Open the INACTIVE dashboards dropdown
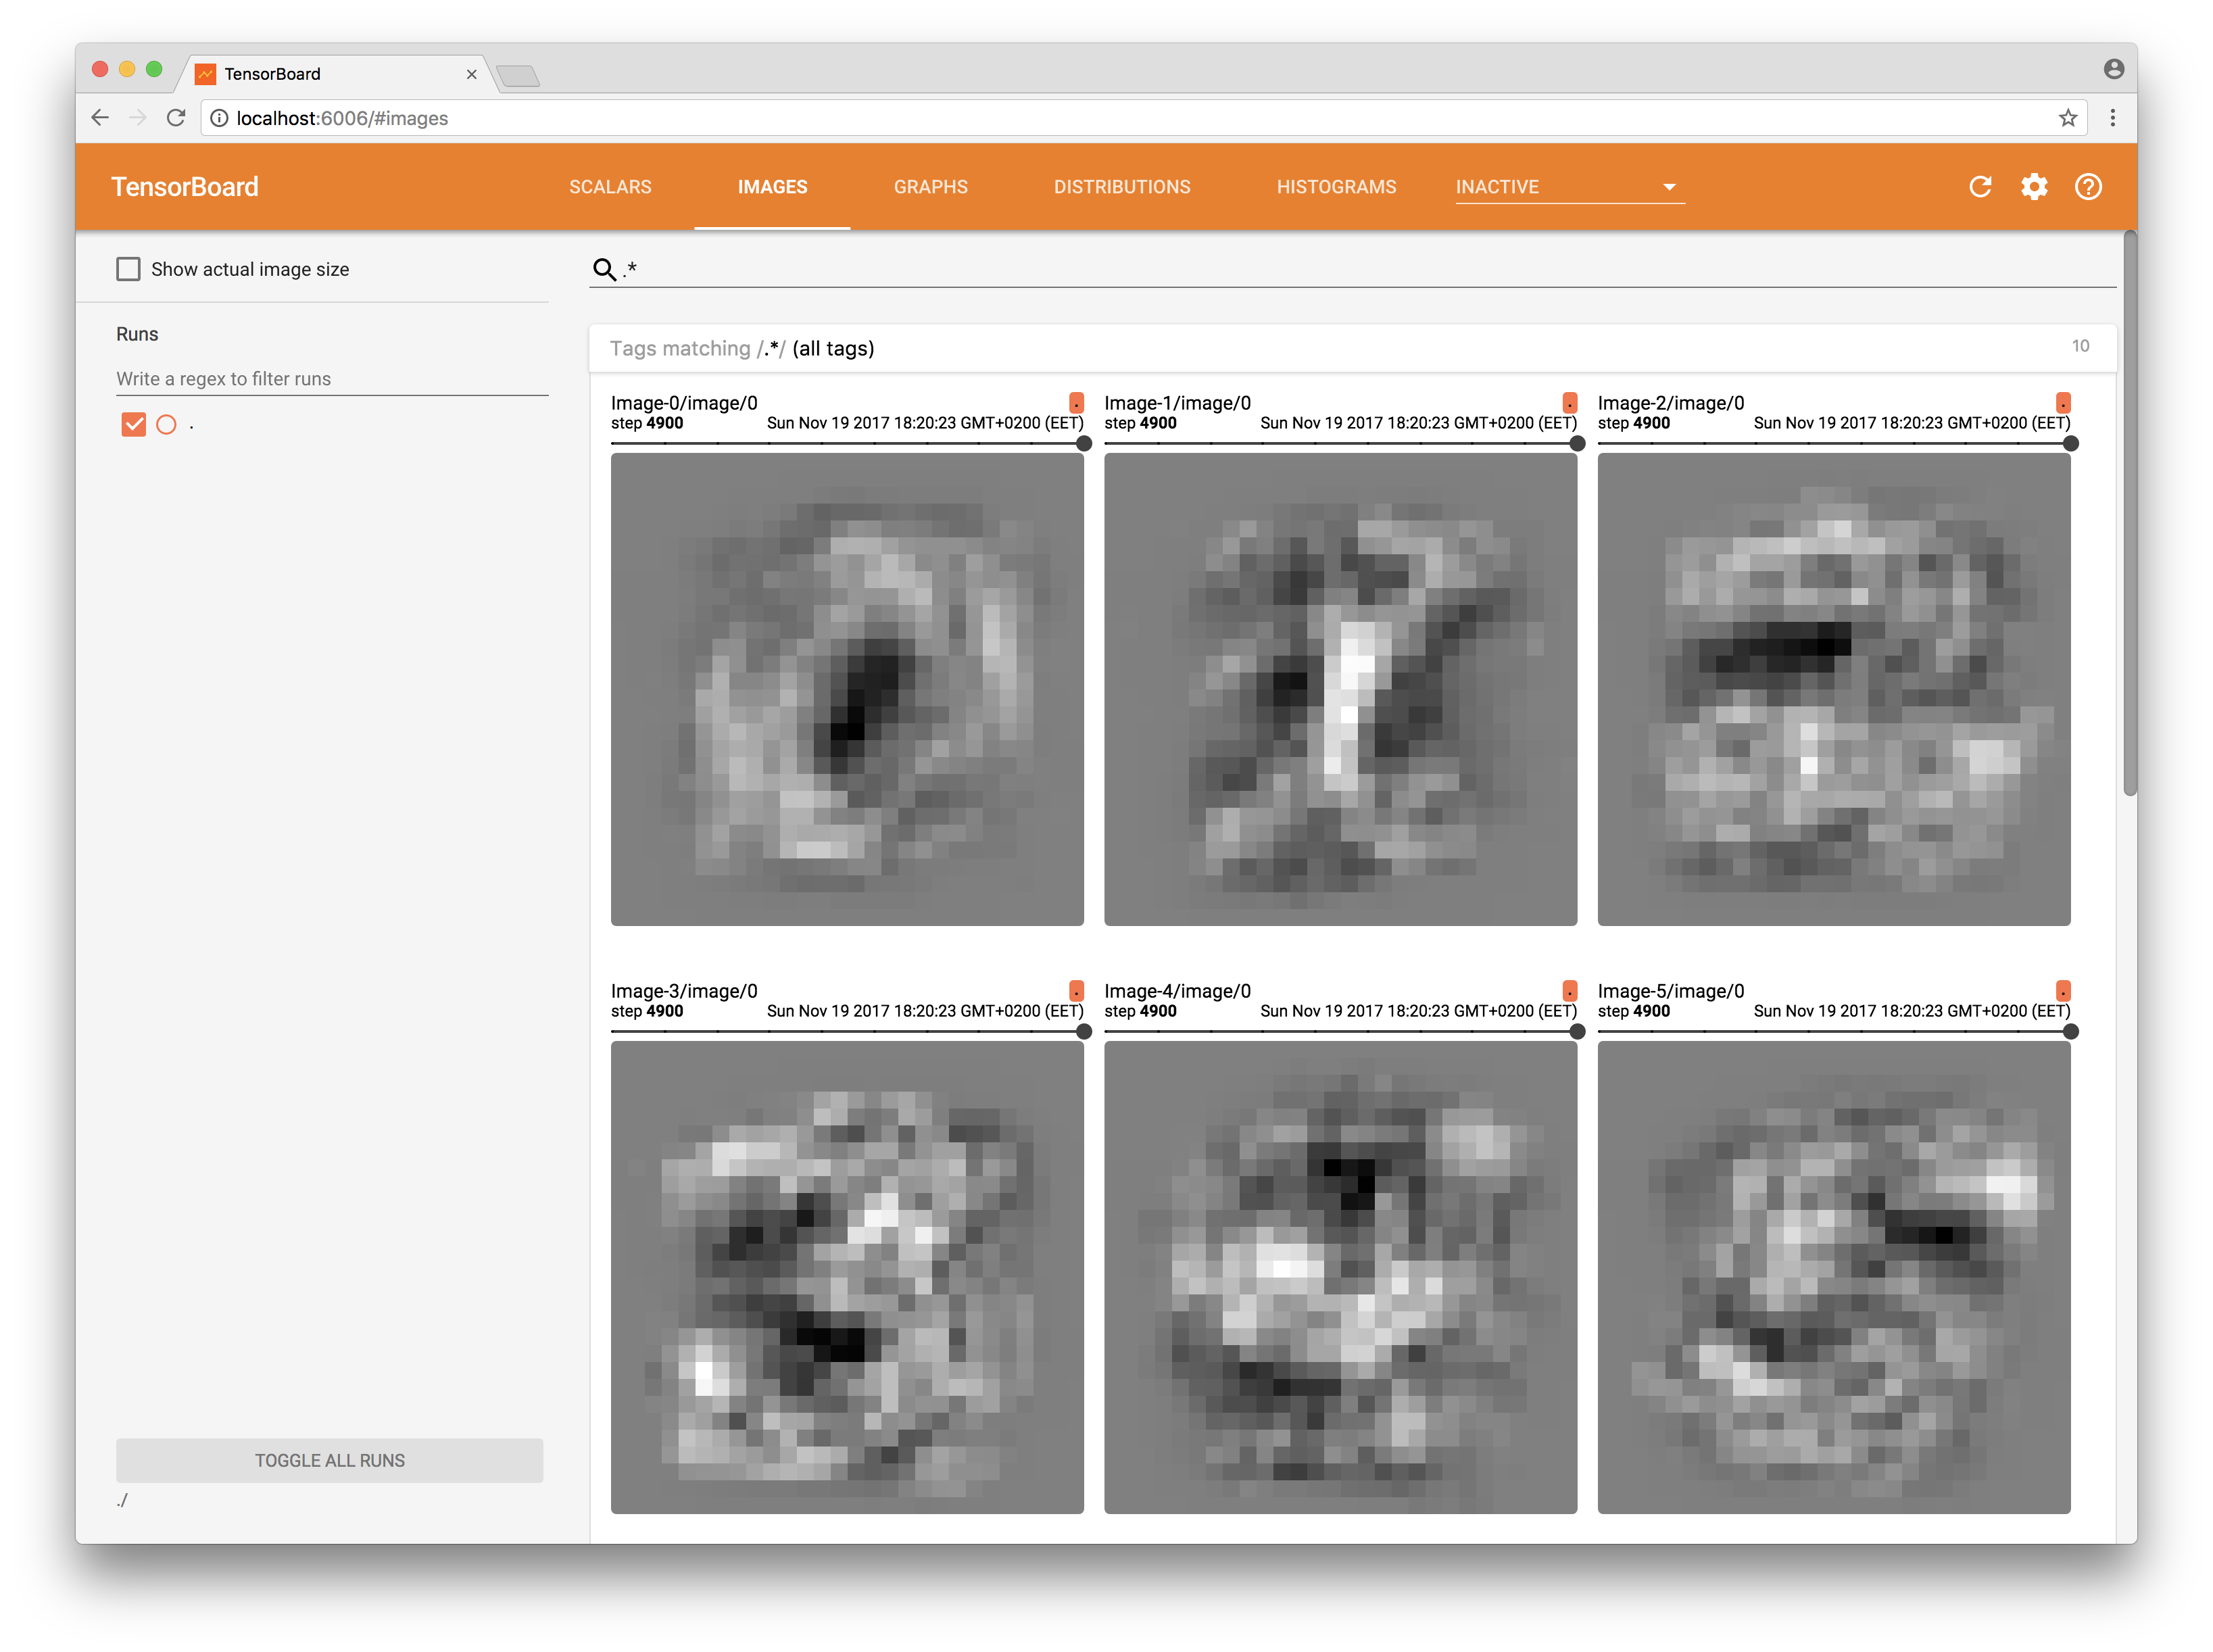 pos(1569,187)
